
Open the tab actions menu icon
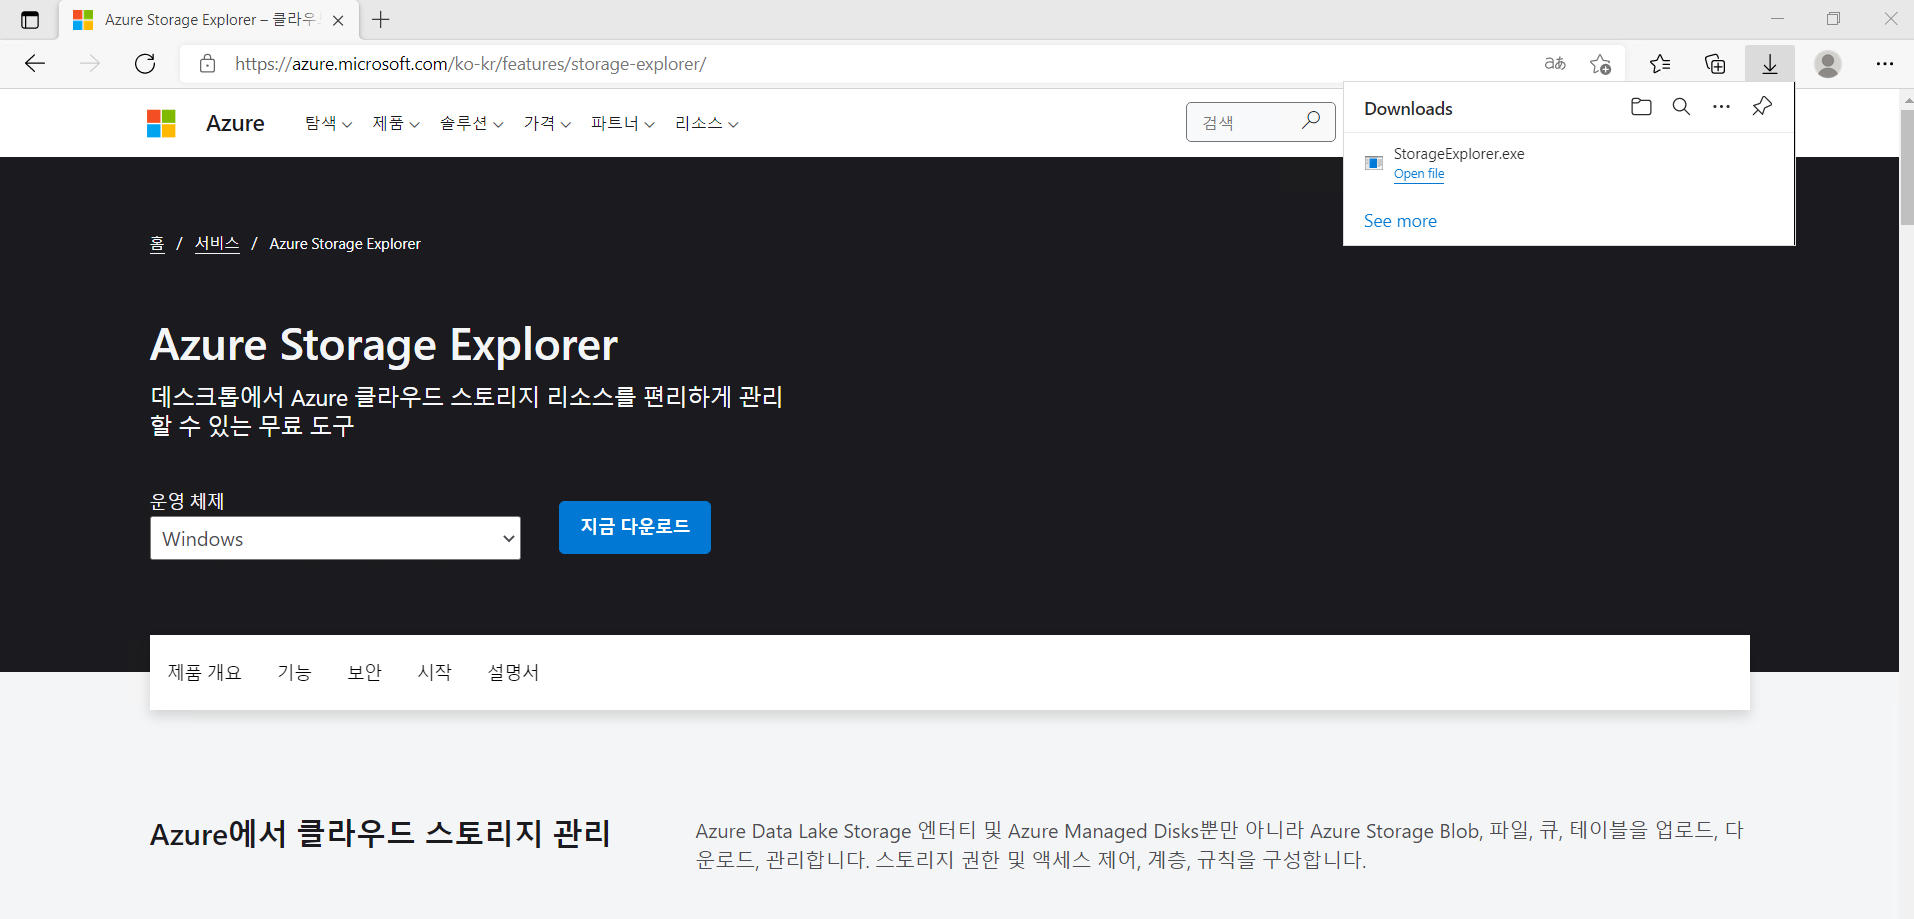click(x=30, y=20)
